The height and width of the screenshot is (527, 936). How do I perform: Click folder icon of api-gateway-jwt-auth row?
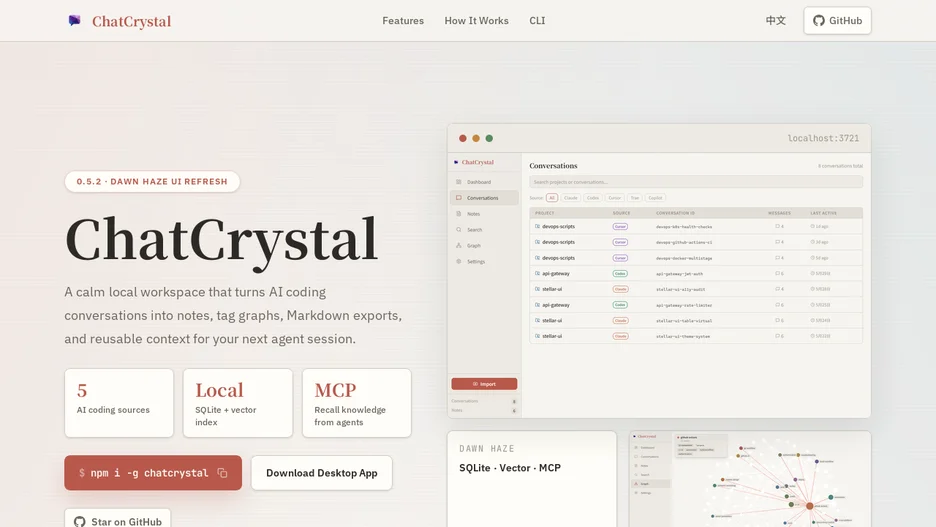(537, 273)
